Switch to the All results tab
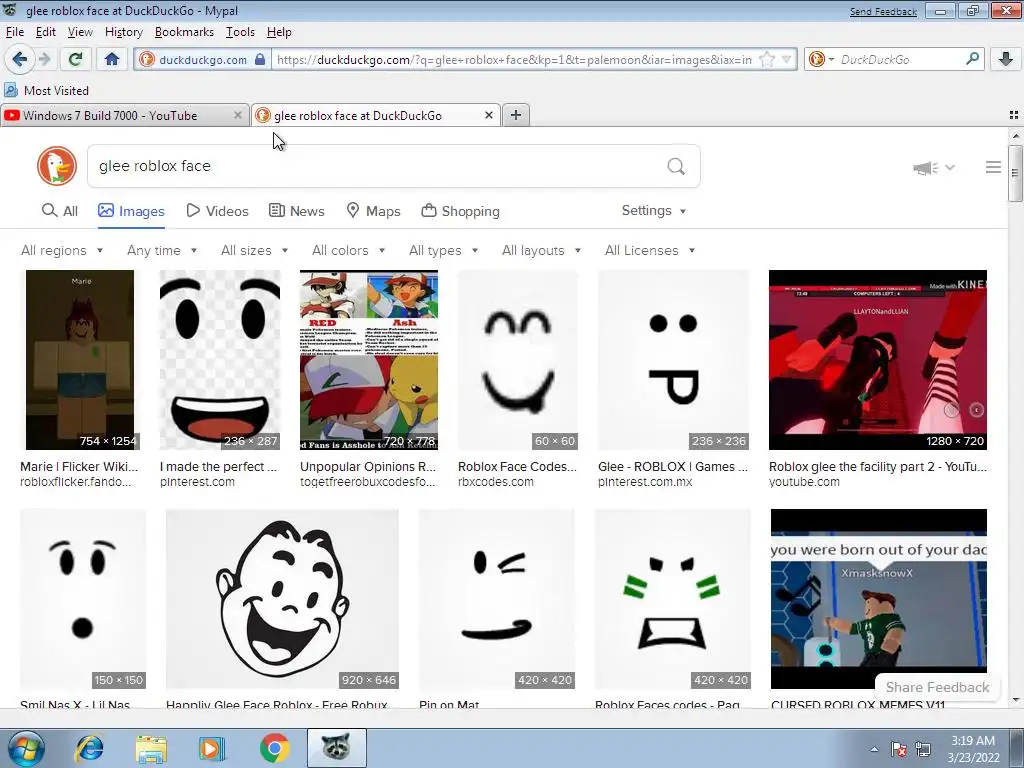Image resolution: width=1024 pixels, height=768 pixels. 59,211
